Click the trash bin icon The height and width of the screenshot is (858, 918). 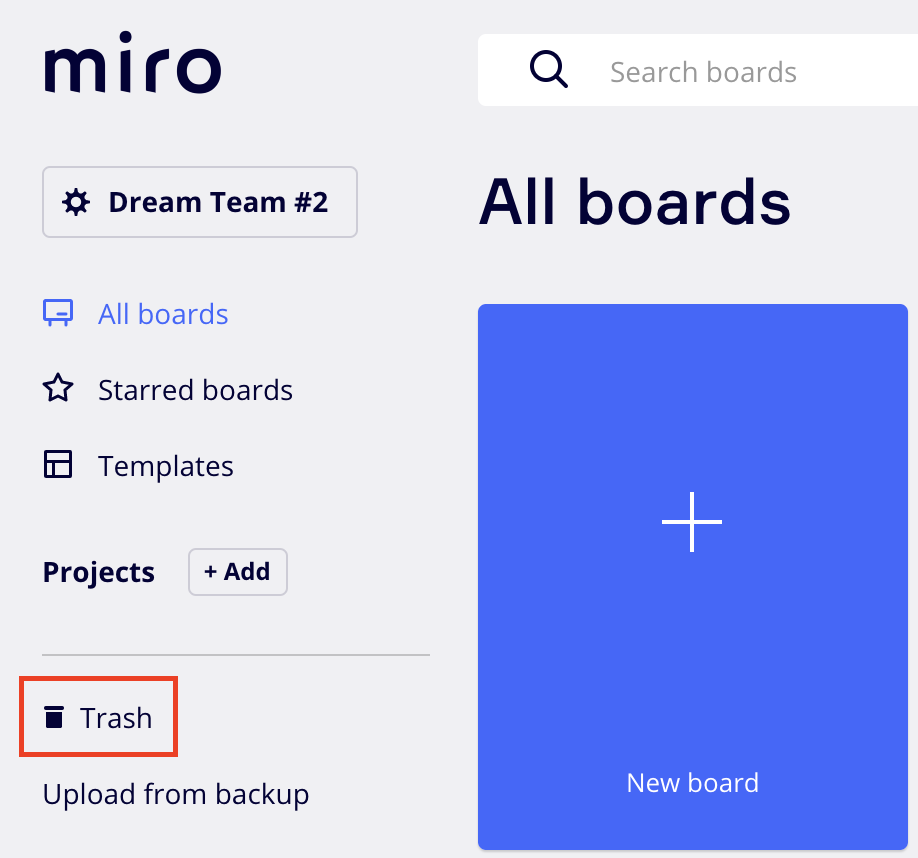54,717
